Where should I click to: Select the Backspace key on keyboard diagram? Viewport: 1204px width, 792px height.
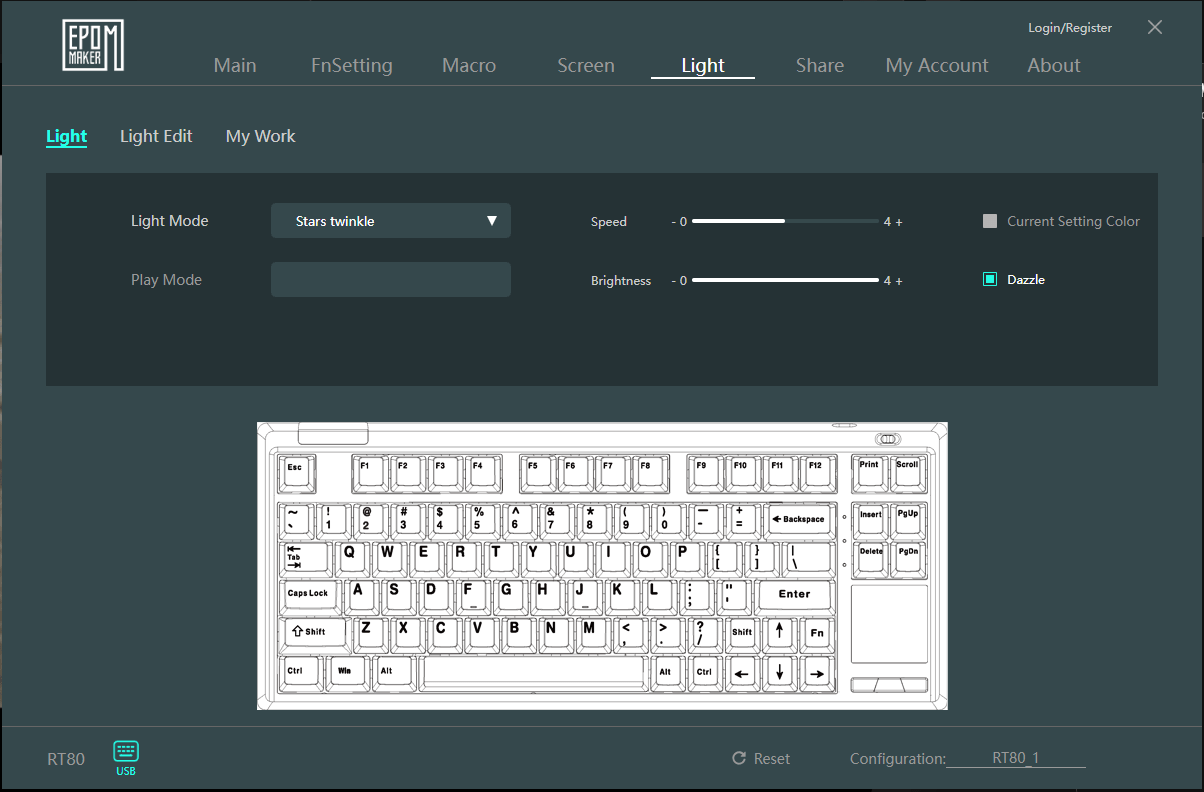(799, 520)
